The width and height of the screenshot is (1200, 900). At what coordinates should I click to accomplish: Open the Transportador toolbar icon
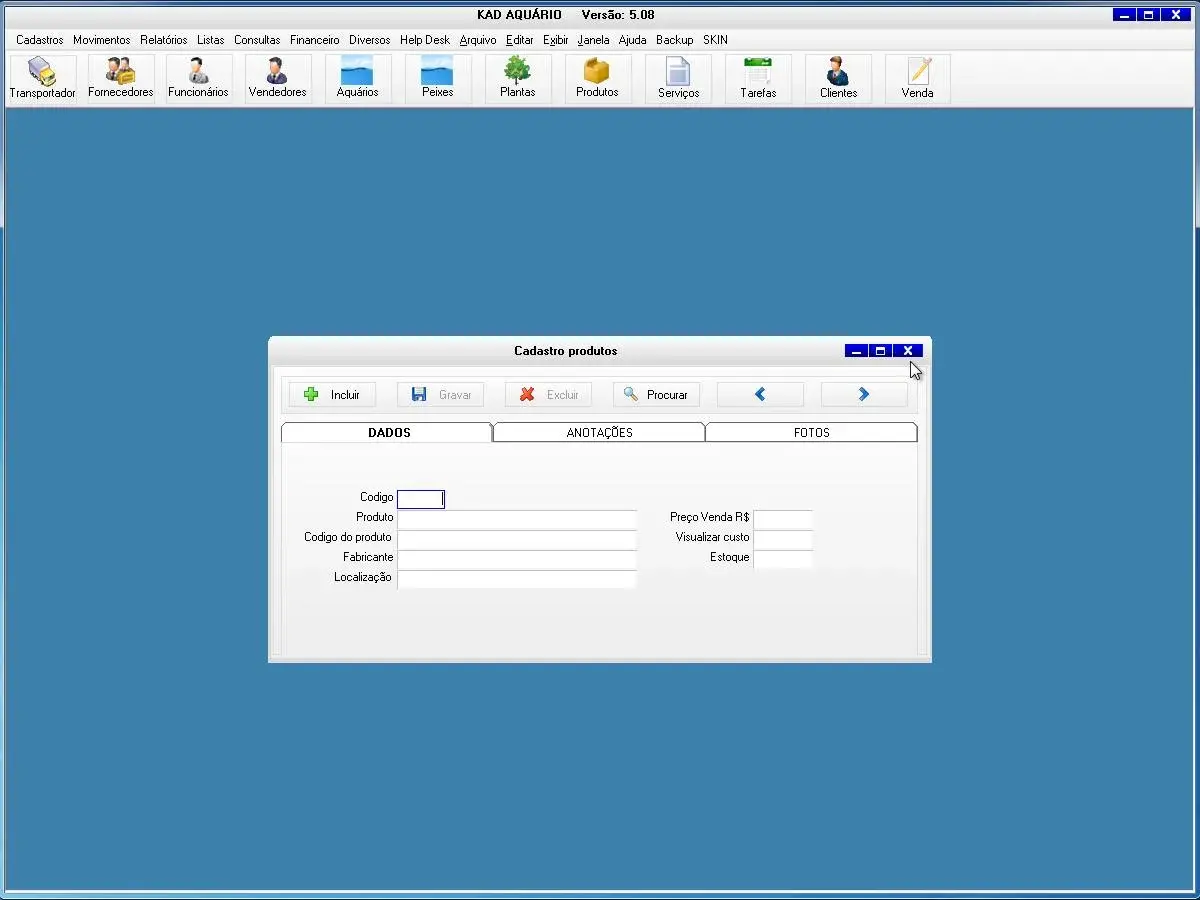(43, 79)
